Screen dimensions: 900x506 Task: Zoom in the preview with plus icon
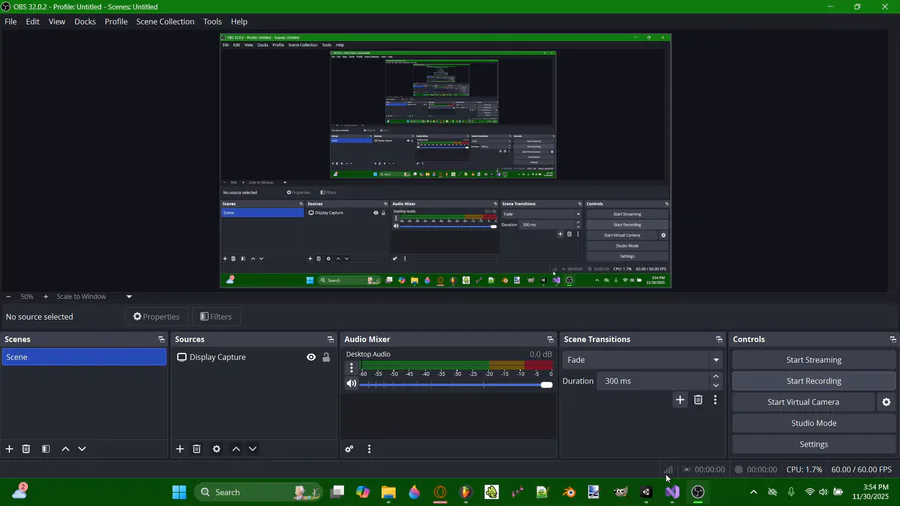(x=46, y=297)
